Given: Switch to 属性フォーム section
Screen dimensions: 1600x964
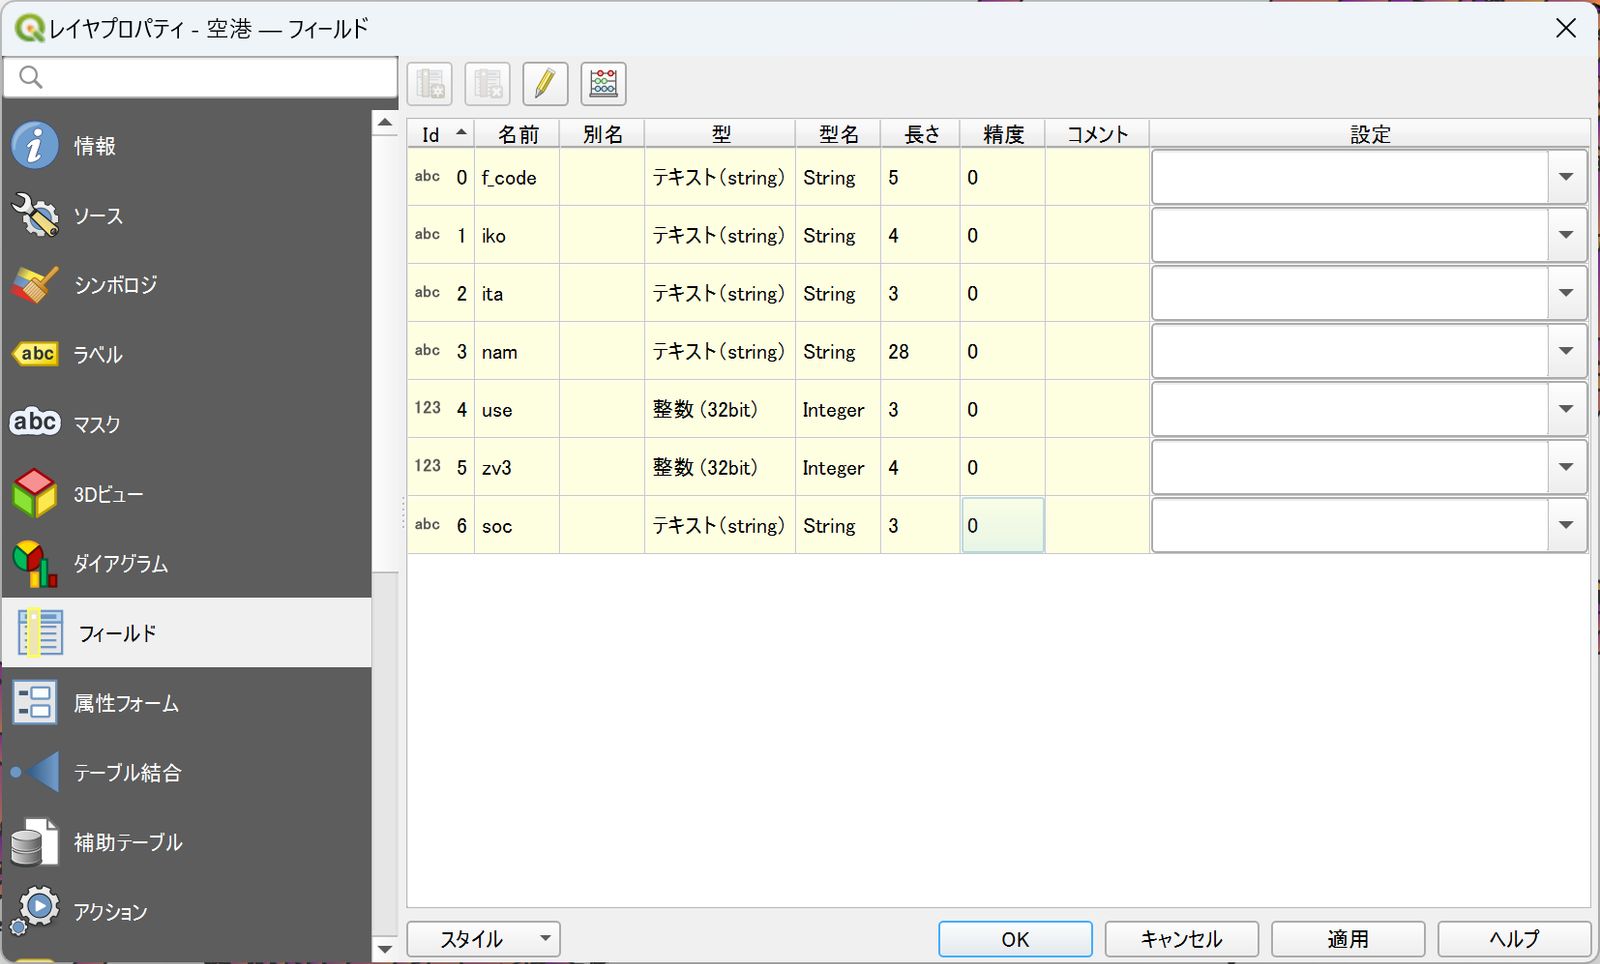Looking at the screenshot, I should [186, 703].
